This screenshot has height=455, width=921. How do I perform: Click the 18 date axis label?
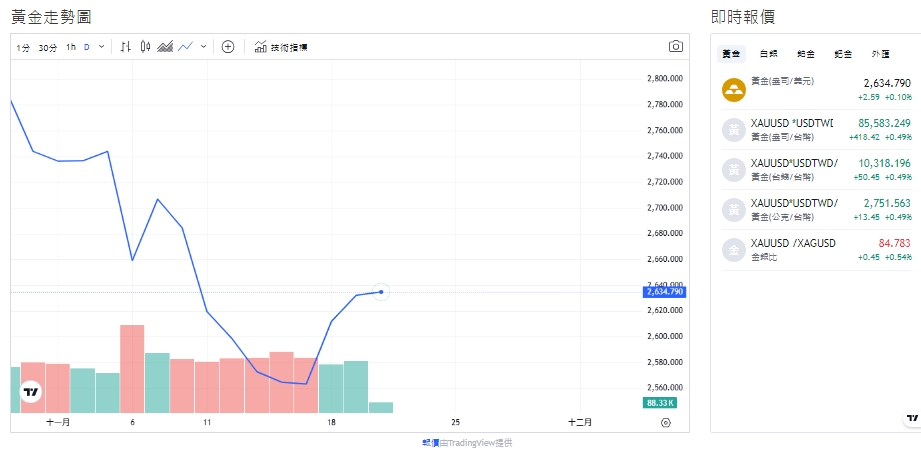point(332,422)
